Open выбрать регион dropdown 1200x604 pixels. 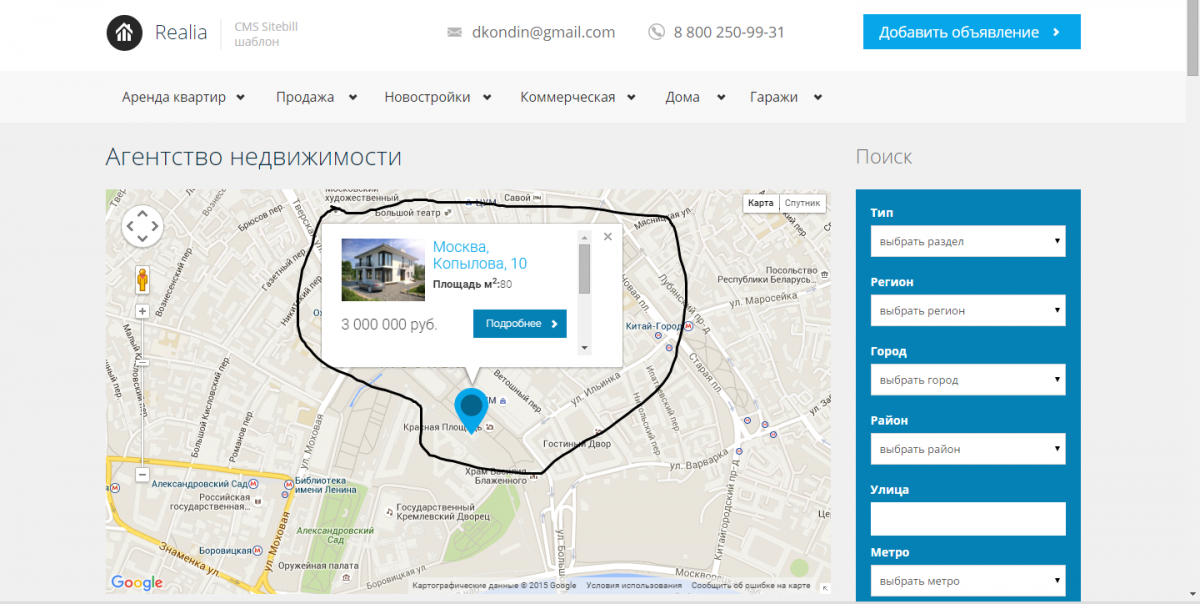968,310
